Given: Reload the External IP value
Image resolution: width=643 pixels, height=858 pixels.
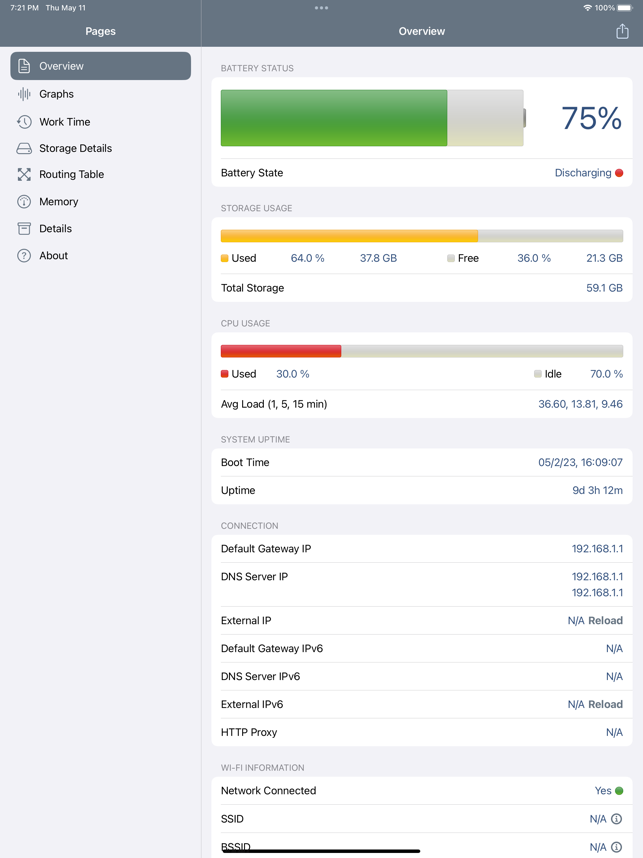Looking at the screenshot, I should click(x=605, y=621).
